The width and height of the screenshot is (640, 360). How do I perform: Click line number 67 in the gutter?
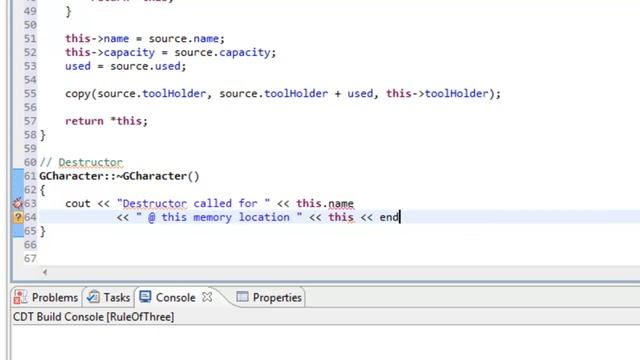(x=30, y=258)
